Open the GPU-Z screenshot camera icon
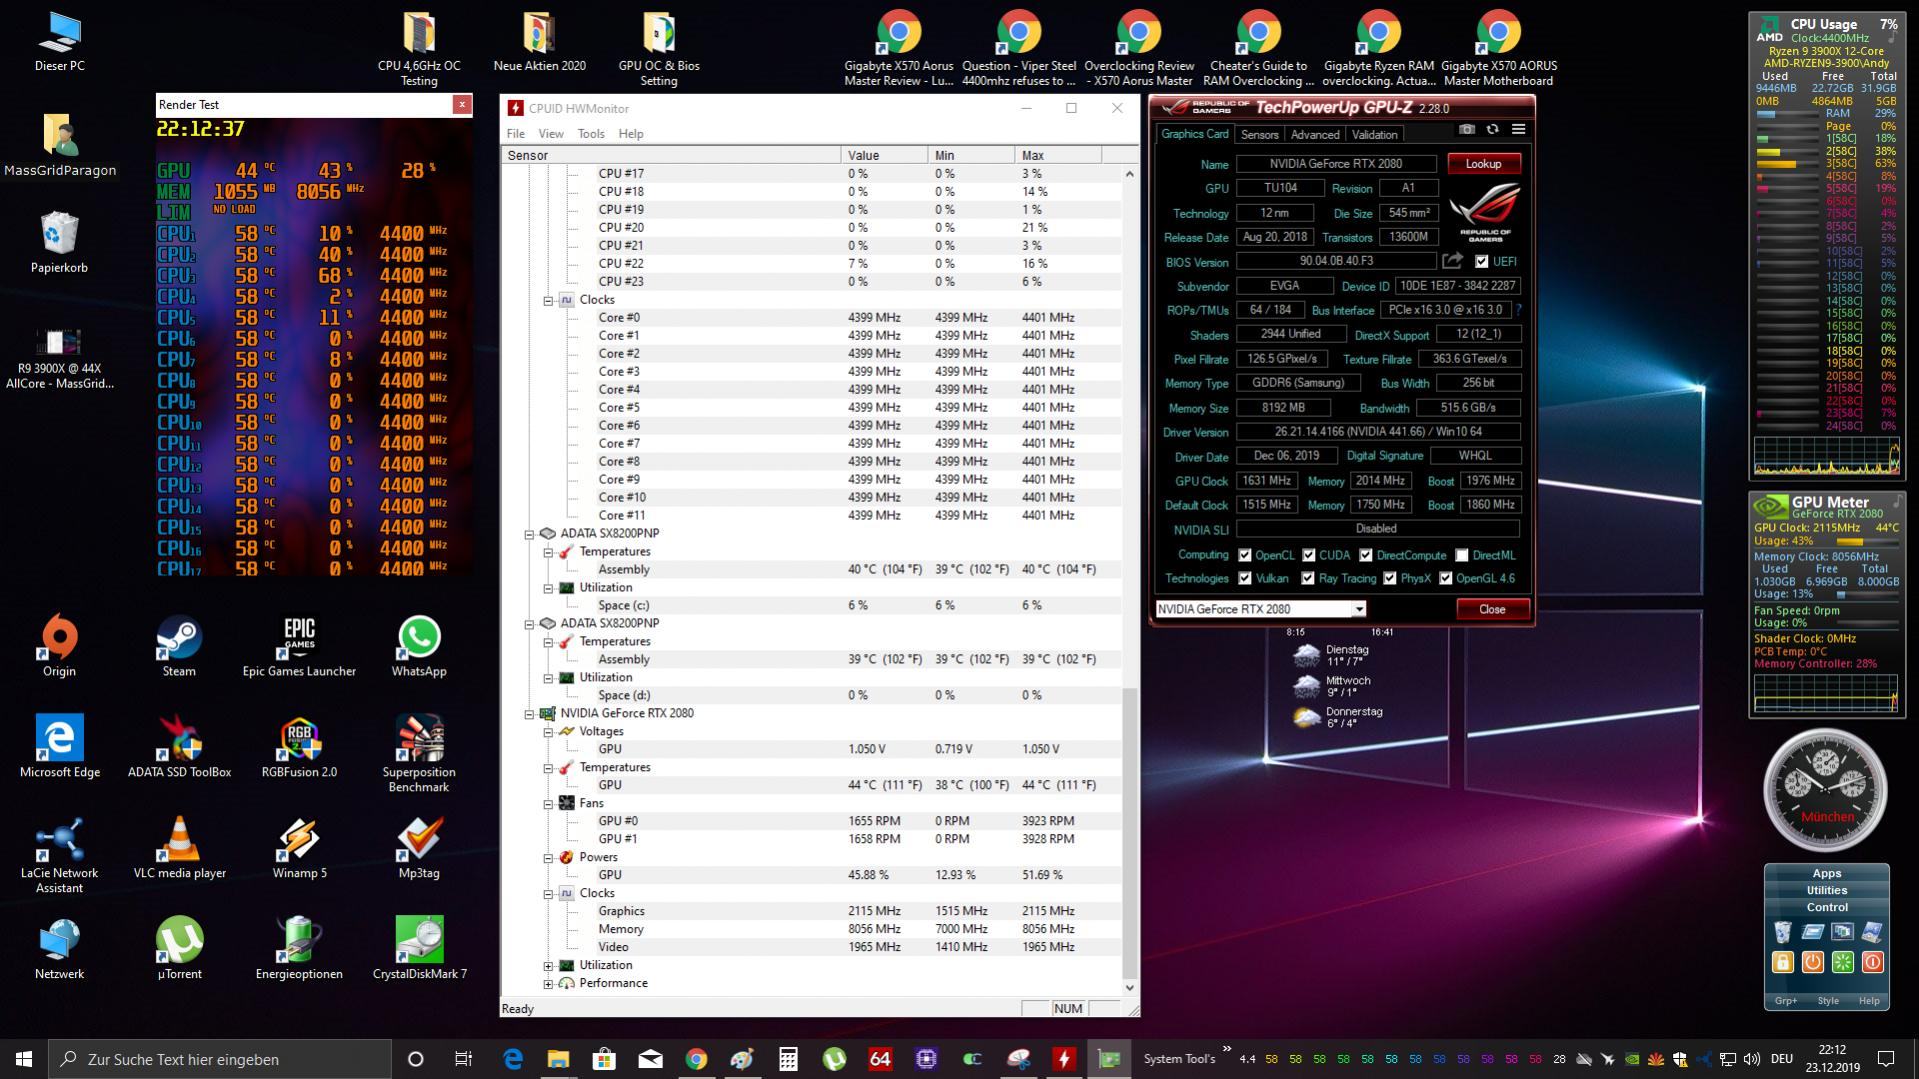Screen dimensions: 1919x1079 tap(1466, 129)
